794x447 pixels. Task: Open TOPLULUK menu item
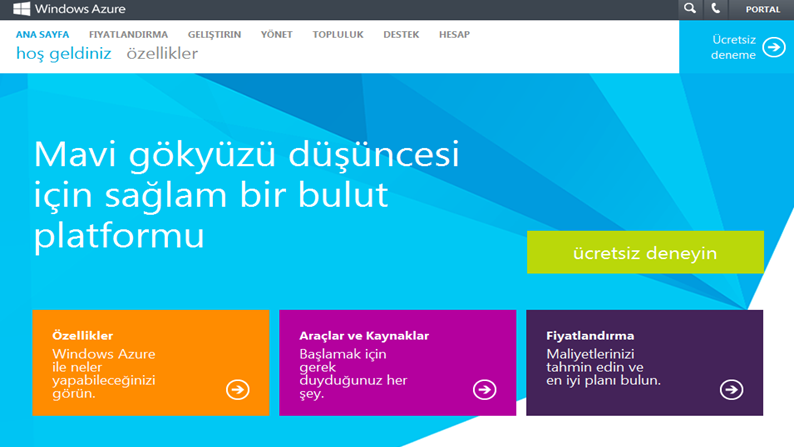(338, 34)
